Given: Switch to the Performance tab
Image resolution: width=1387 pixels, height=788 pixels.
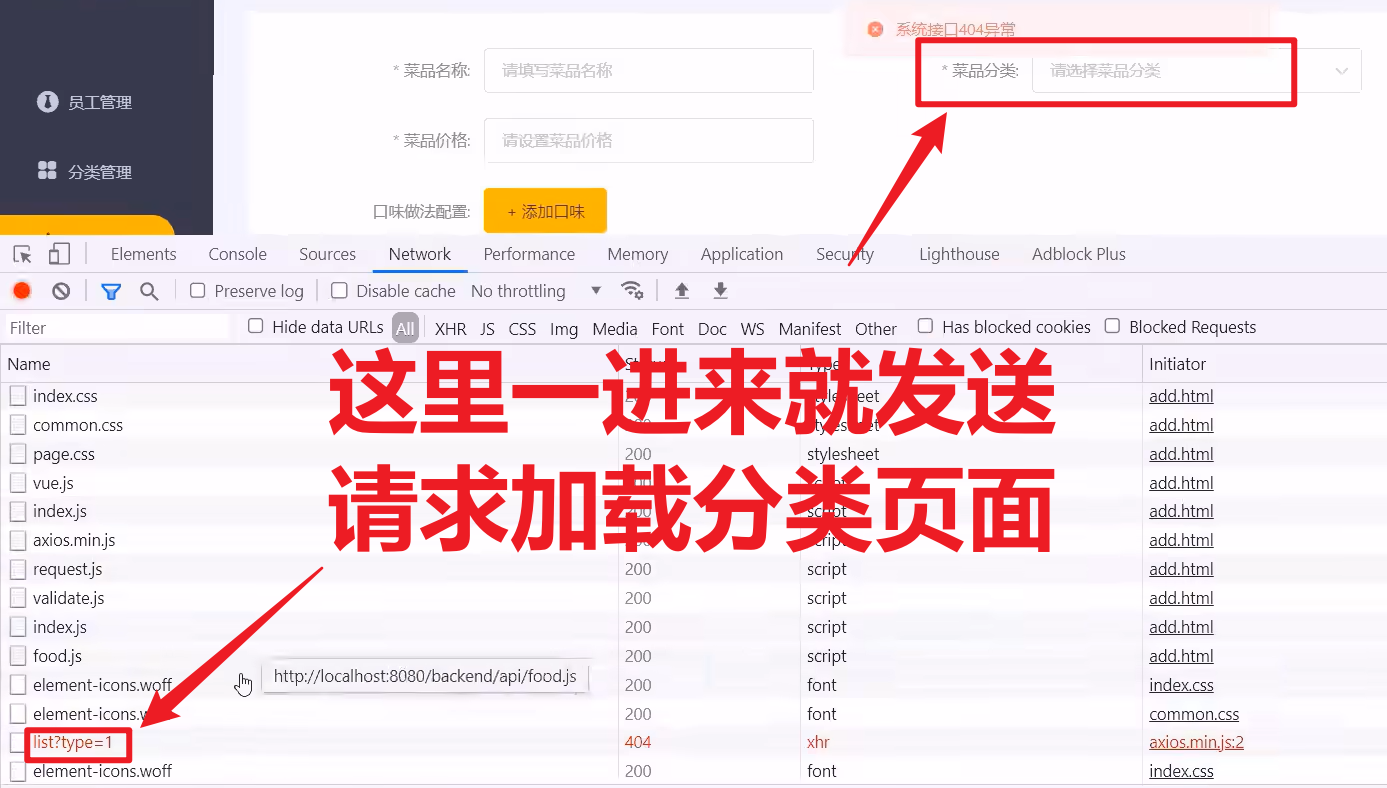Looking at the screenshot, I should click(x=529, y=254).
